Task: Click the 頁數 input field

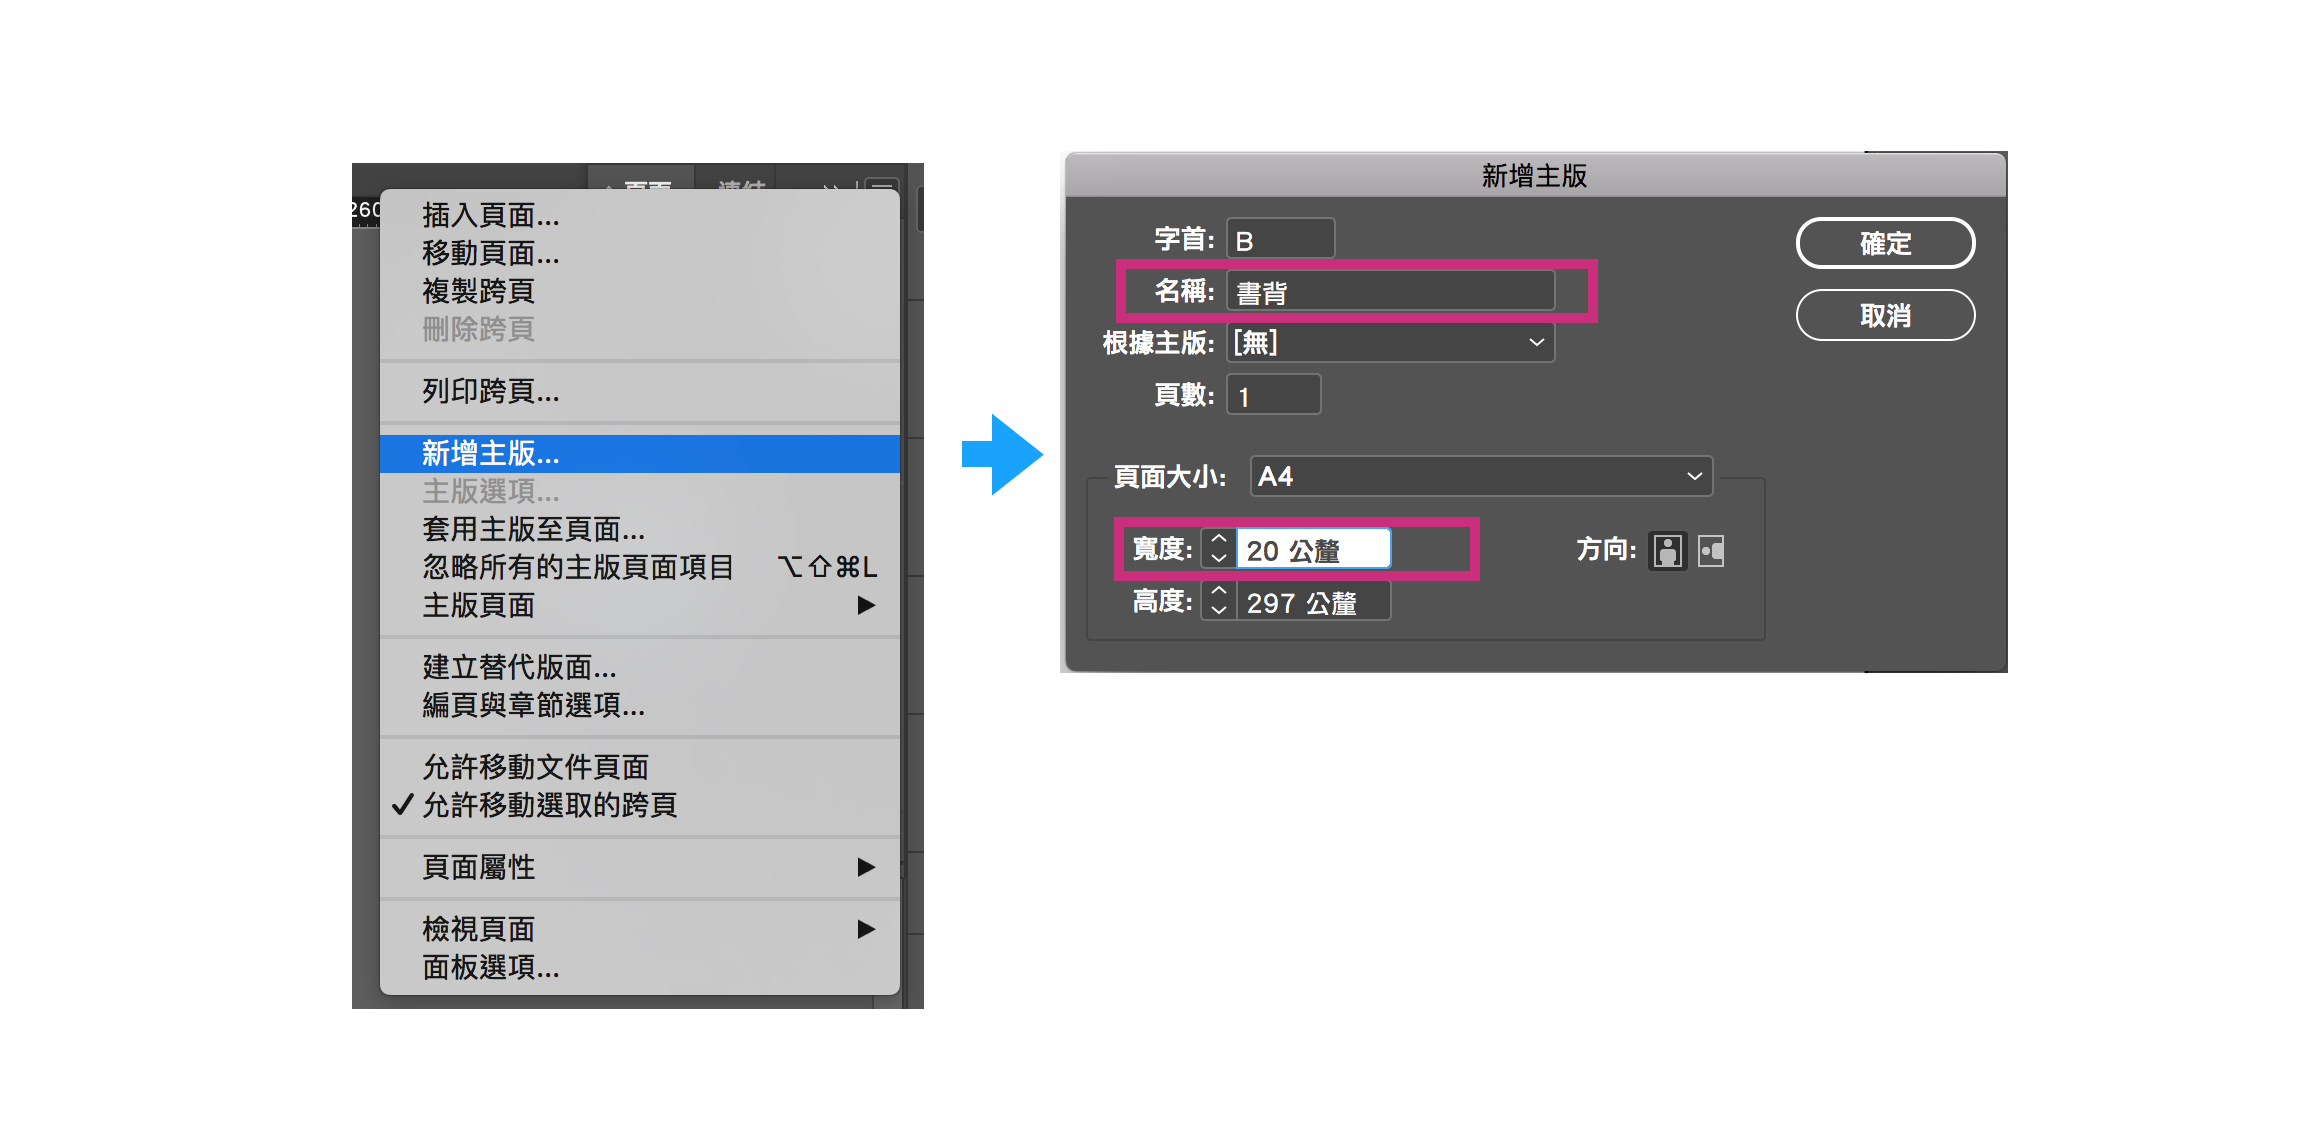Action: pyautogui.click(x=1273, y=396)
